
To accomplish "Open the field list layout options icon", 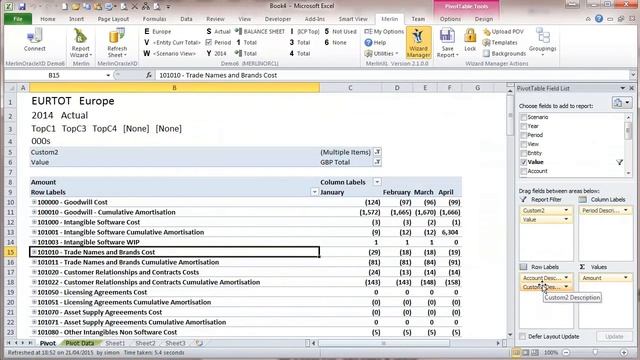I will tap(622, 103).
